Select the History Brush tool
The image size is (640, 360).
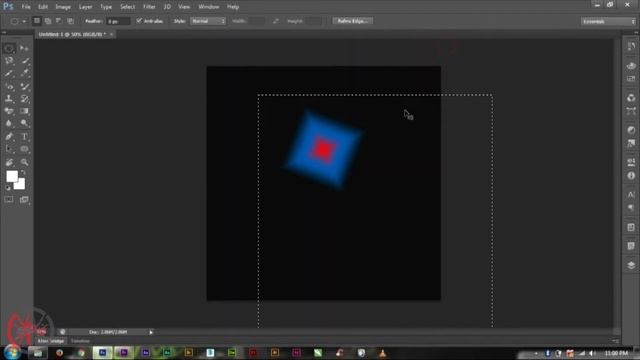click(x=24, y=98)
